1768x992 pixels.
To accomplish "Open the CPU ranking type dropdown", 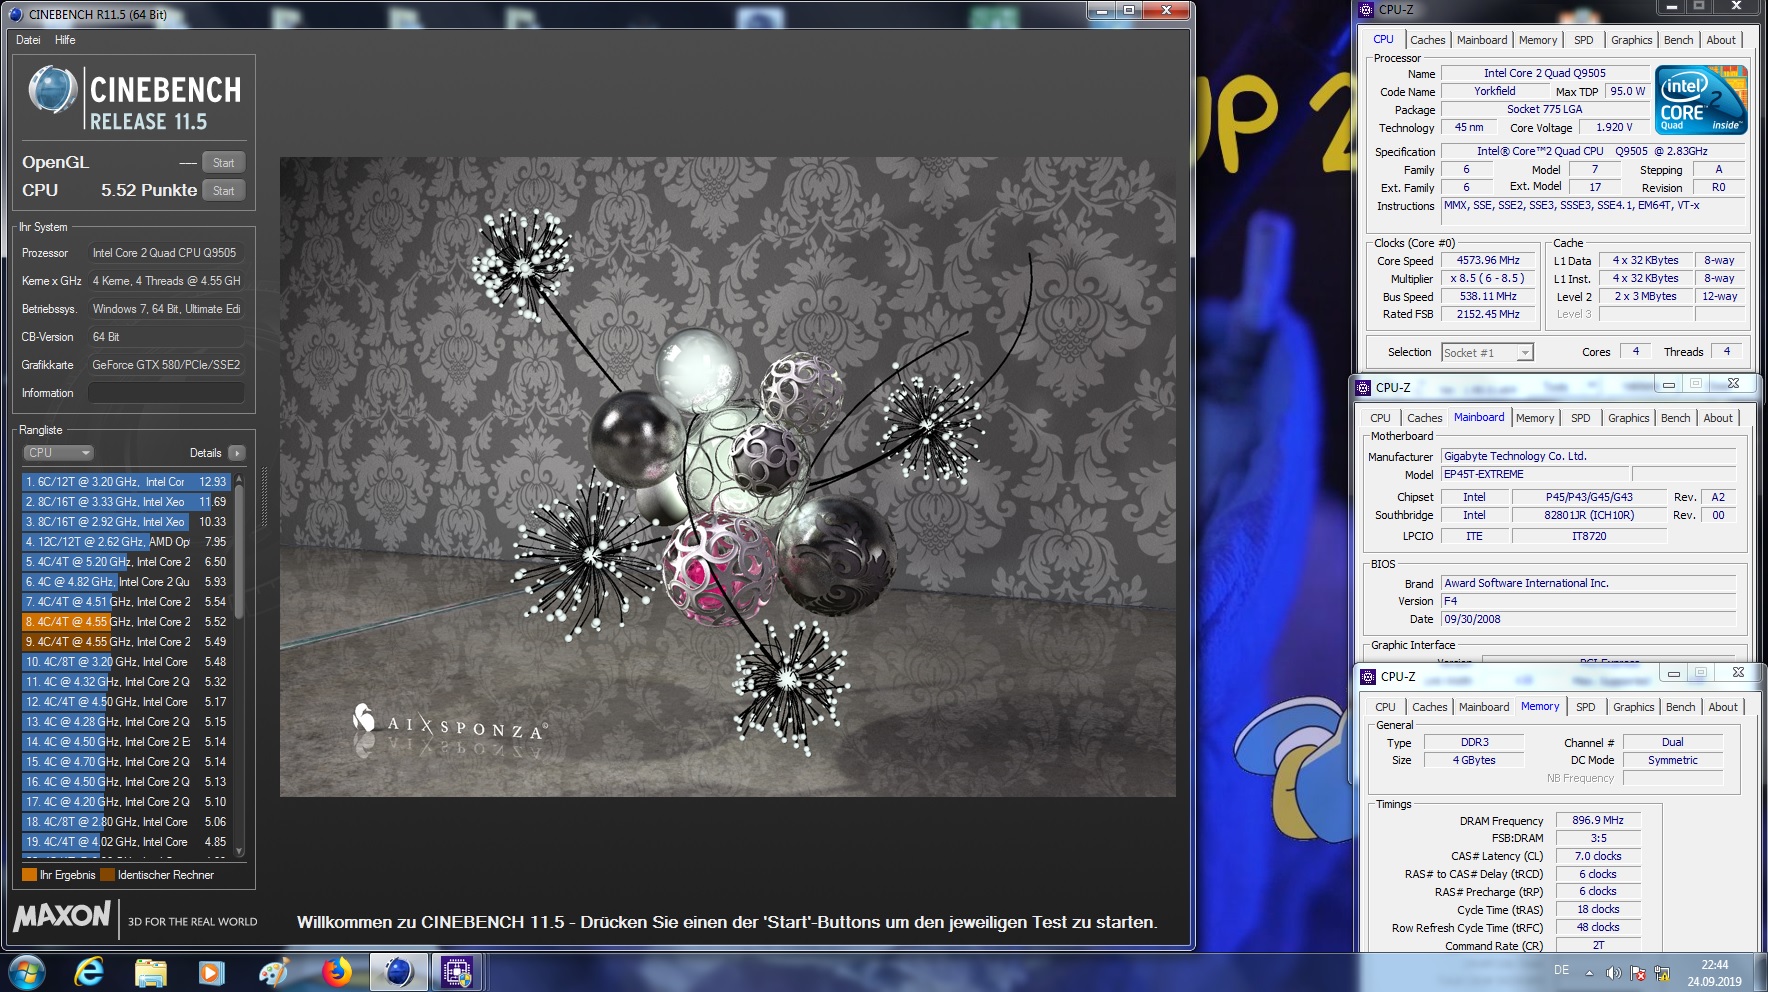I will click(58, 453).
